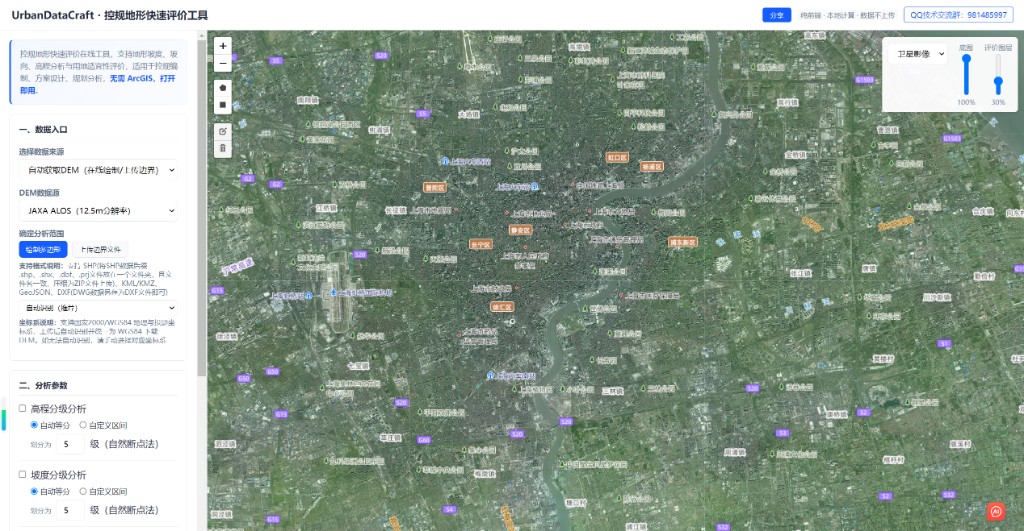Viewport: 1024px width, 531px height.
Task: Open the 卫星影像 basemap dropdown
Action: point(917,54)
